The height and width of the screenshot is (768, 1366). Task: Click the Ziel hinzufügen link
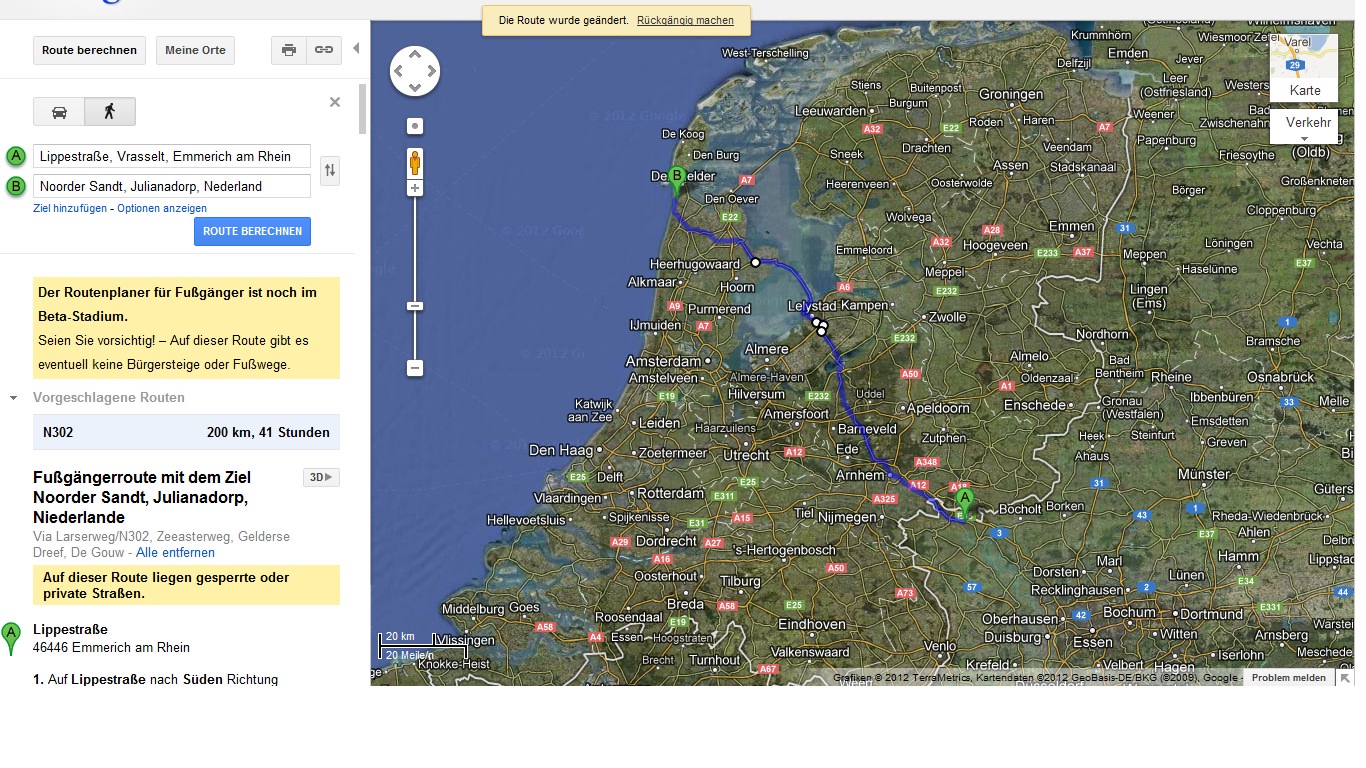70,208
